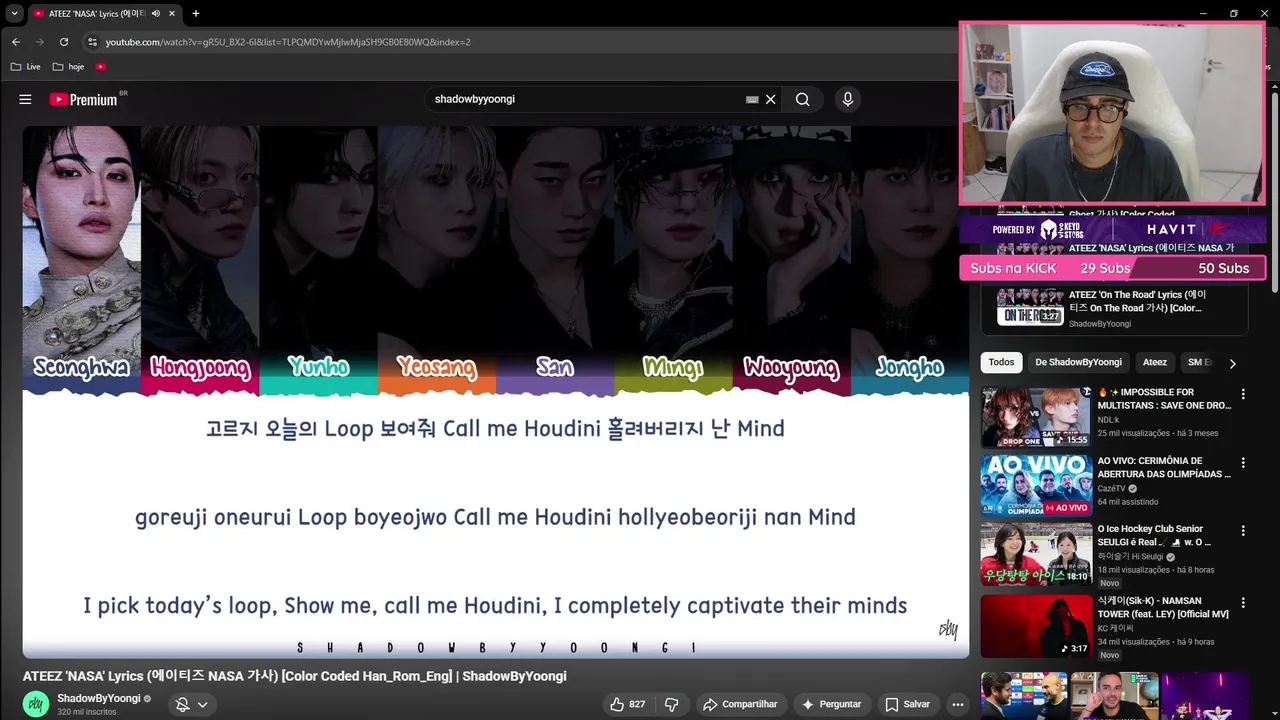Screen dimensions: 1280x720
Task: Open options for Ice Hockey SEULGI video
Action: [1243, 531]
